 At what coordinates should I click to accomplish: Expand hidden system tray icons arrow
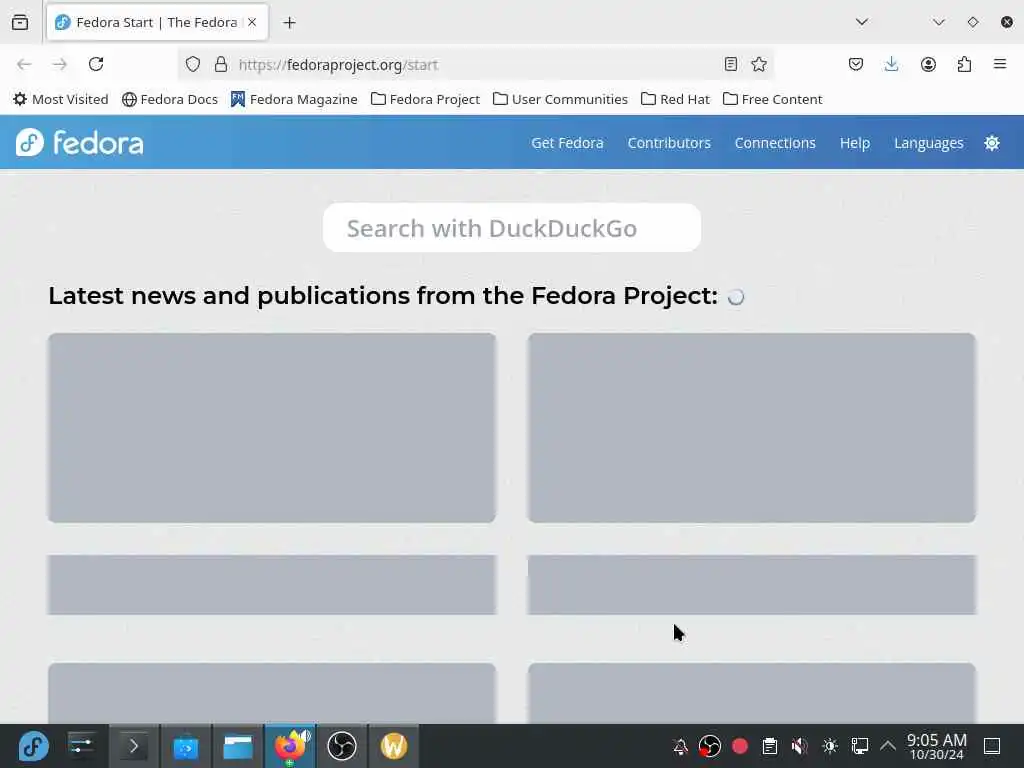coord(888,745)
